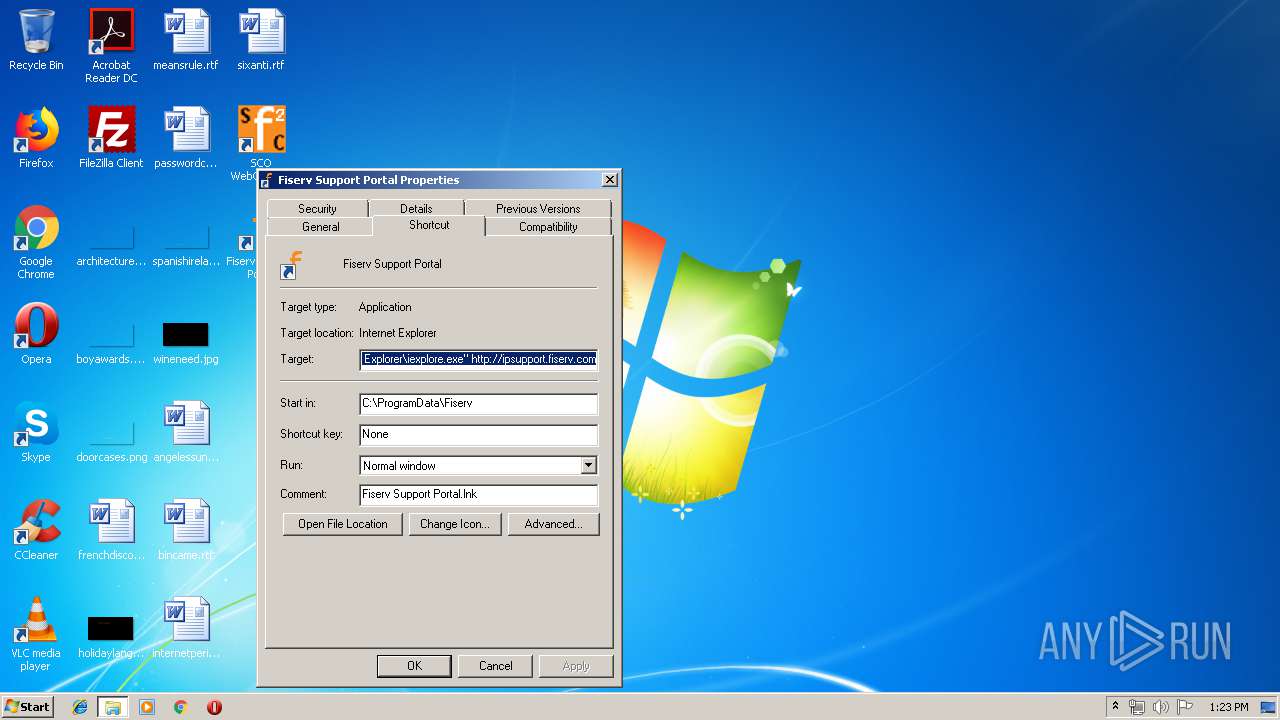Select the holidaylang... file icon
1280x720 pixels.
[x=111, y=636]
